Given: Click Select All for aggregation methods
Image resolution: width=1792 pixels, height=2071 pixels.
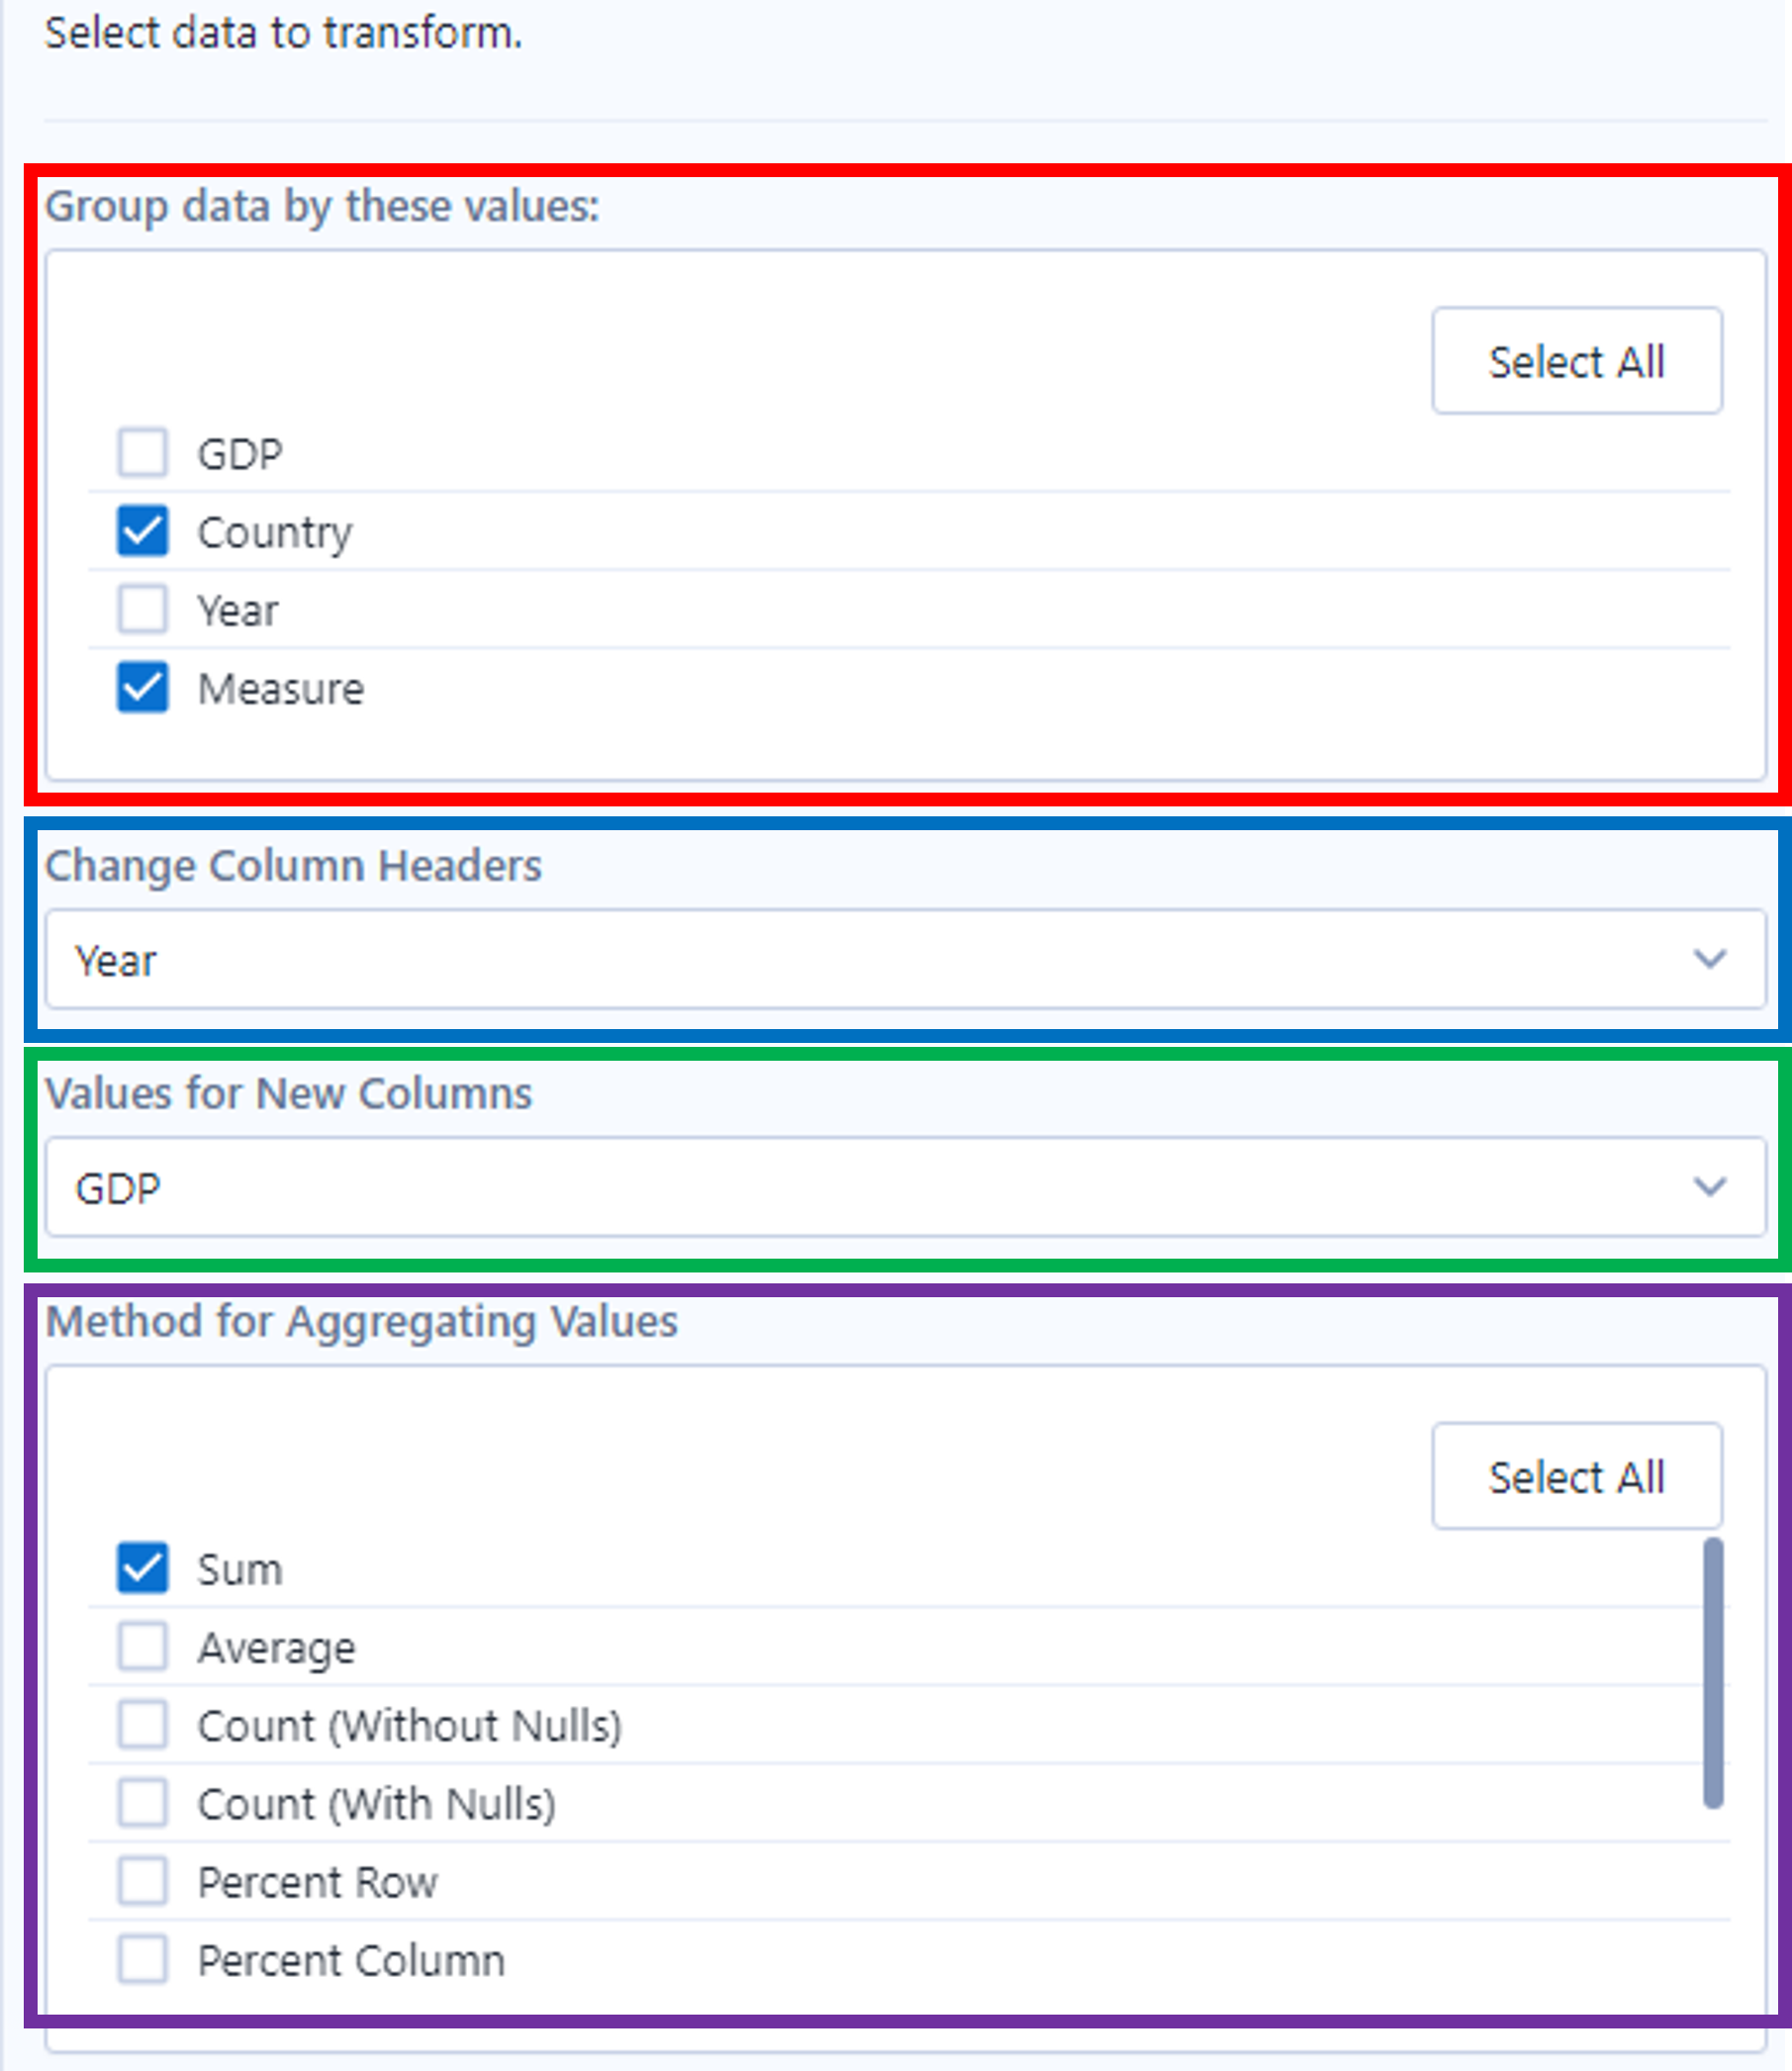Looking at the screenshot, I should [x=1576, y=1477].
